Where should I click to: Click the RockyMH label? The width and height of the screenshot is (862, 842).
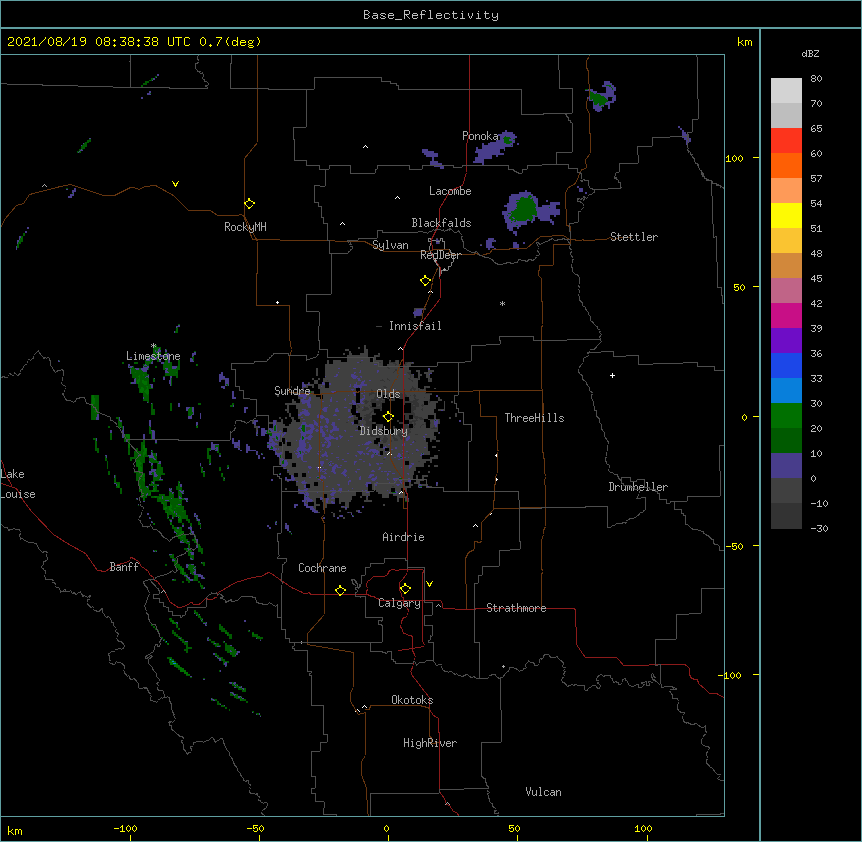point(245,227)
